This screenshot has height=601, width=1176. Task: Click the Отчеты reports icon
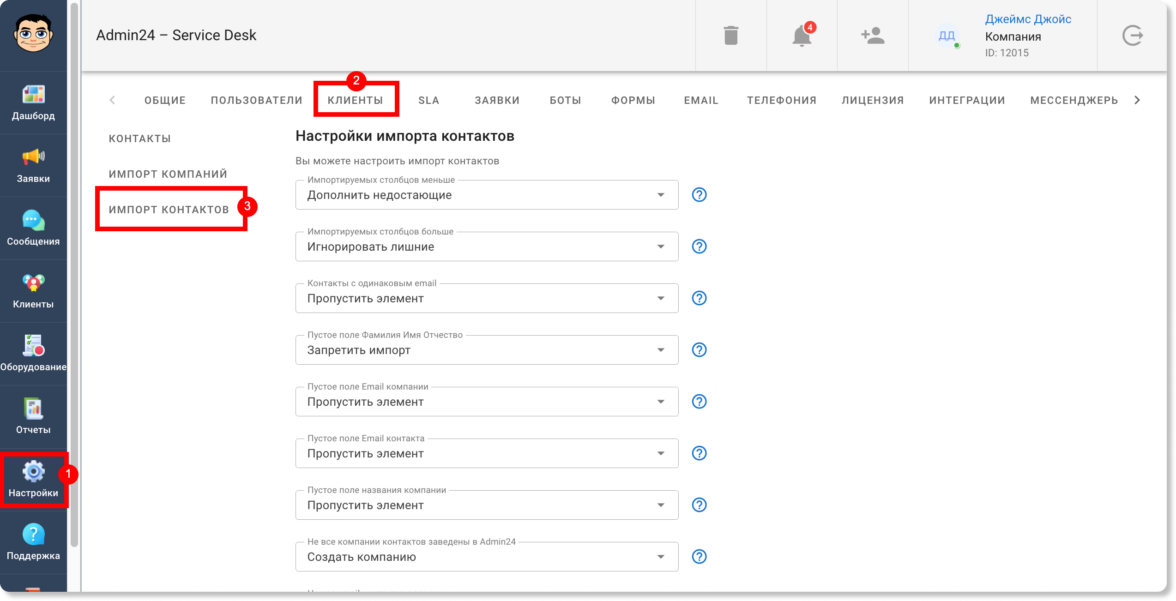tap(33, 409)
